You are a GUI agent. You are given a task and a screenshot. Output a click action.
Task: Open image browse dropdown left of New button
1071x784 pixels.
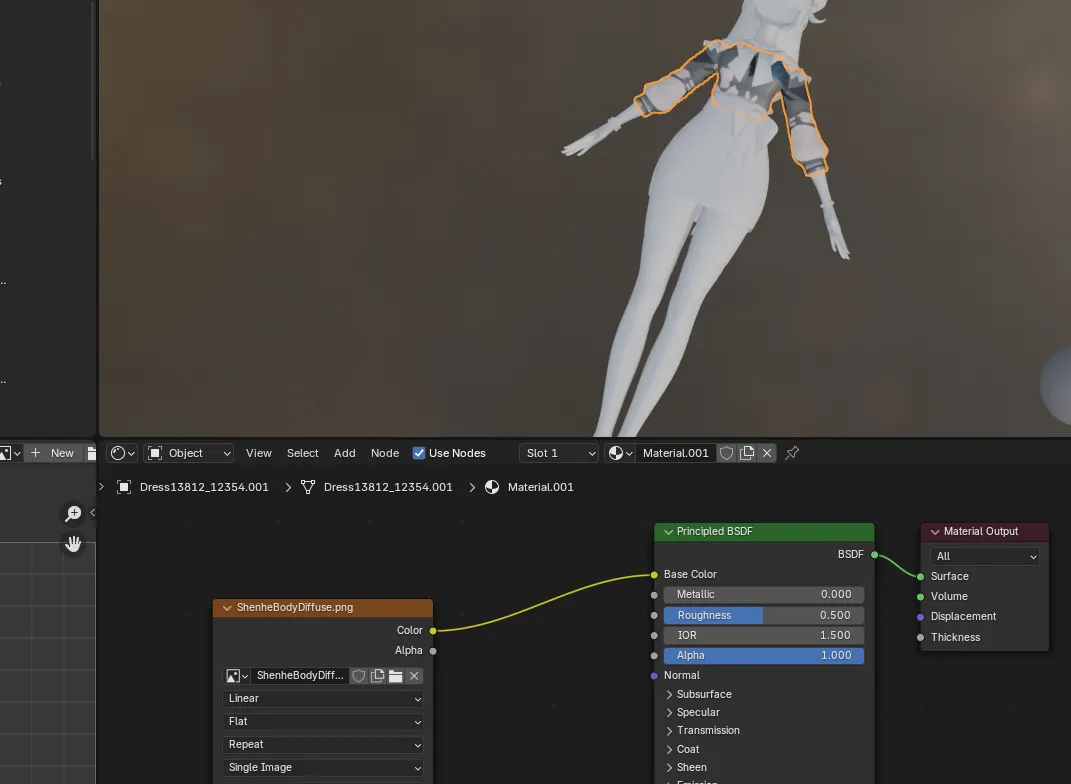[x=10, y=453]
